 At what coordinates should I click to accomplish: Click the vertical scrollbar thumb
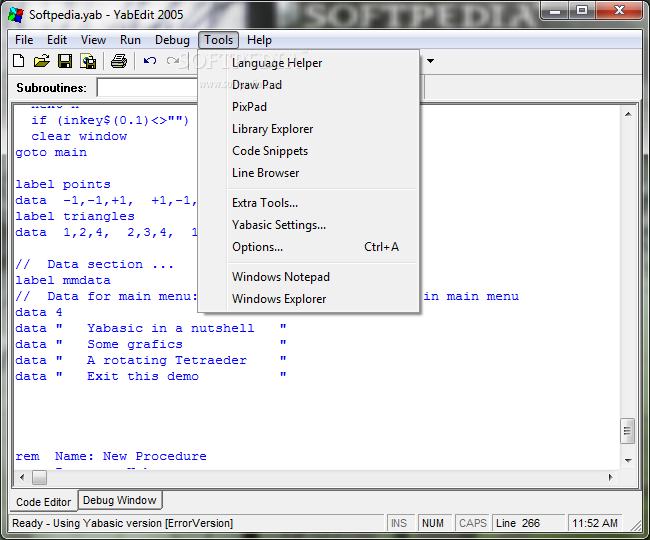click(x=628, y=431)
